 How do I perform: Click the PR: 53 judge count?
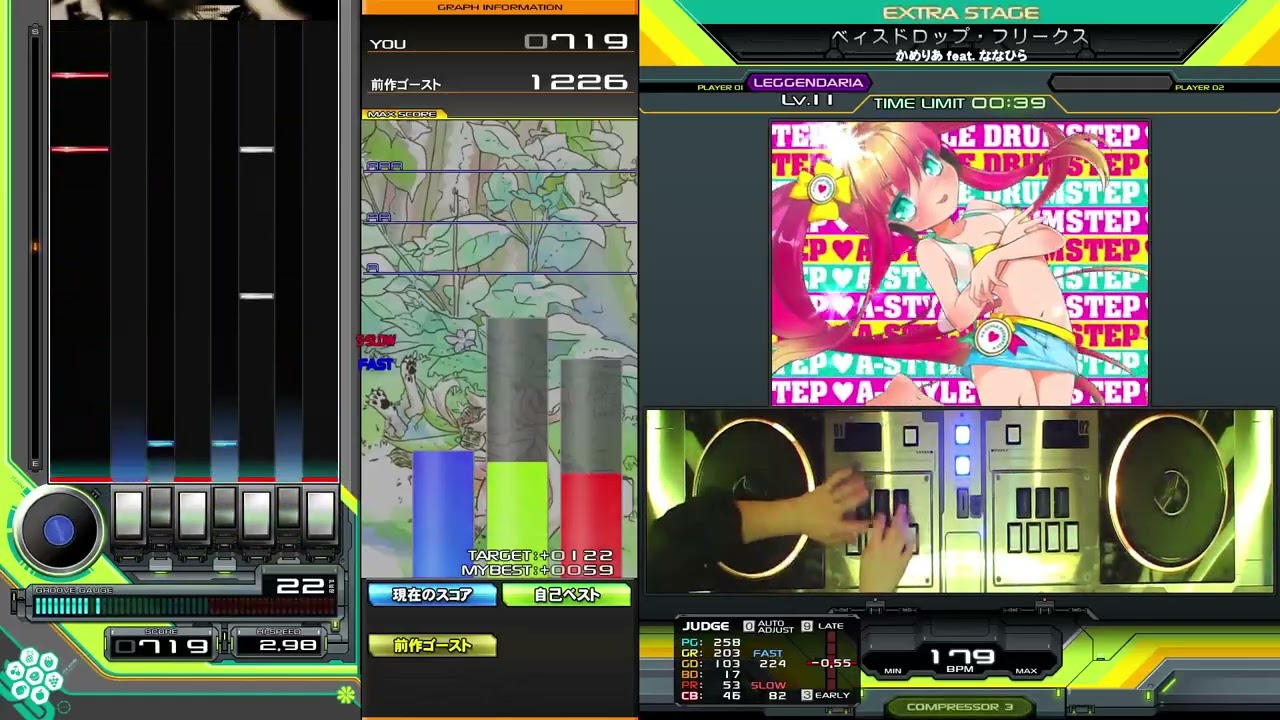(711, 686)
